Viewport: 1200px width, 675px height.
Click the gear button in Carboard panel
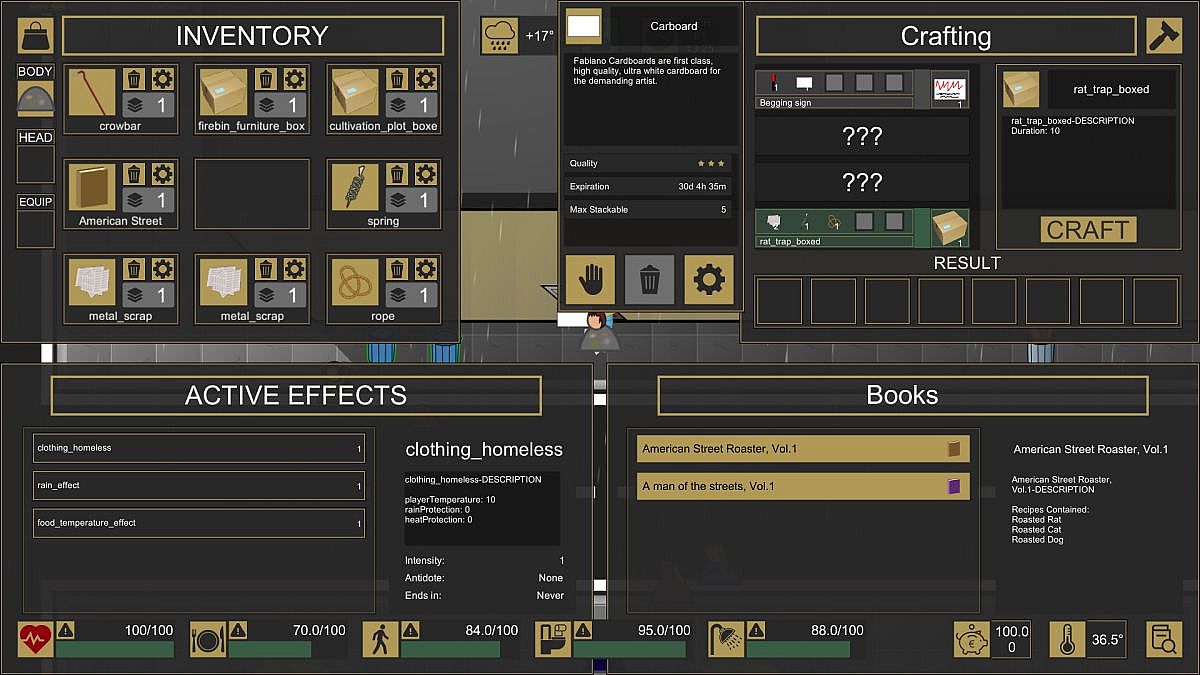pyautogui.click(x=708, y=280)
